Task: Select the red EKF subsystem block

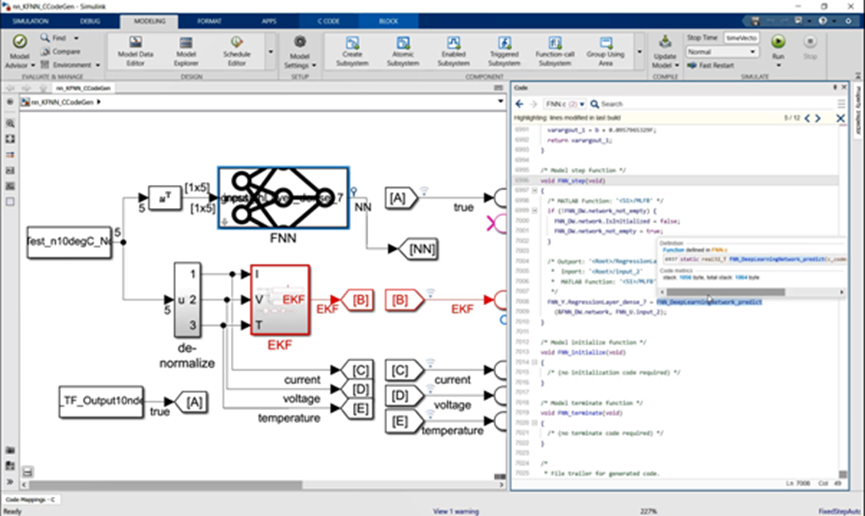Action: tap(280, 300)
